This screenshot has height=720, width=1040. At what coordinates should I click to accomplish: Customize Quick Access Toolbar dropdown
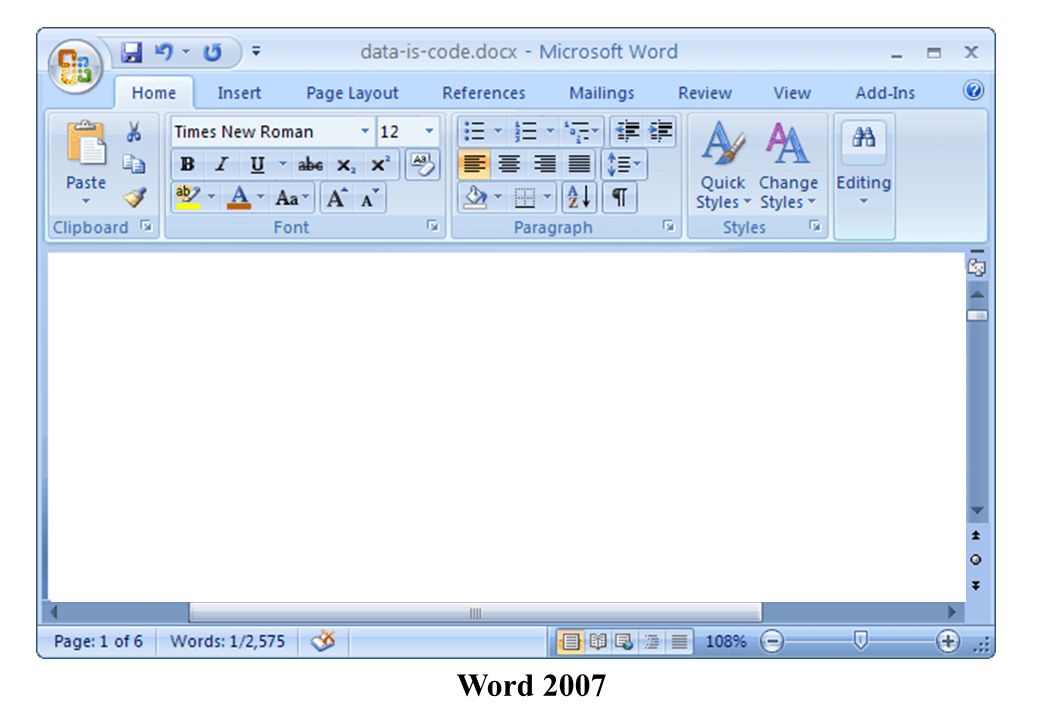256,51
